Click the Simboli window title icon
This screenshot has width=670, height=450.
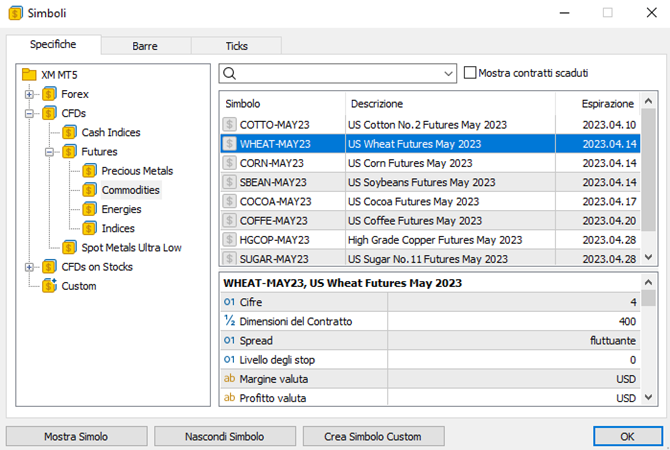[15, 13]
